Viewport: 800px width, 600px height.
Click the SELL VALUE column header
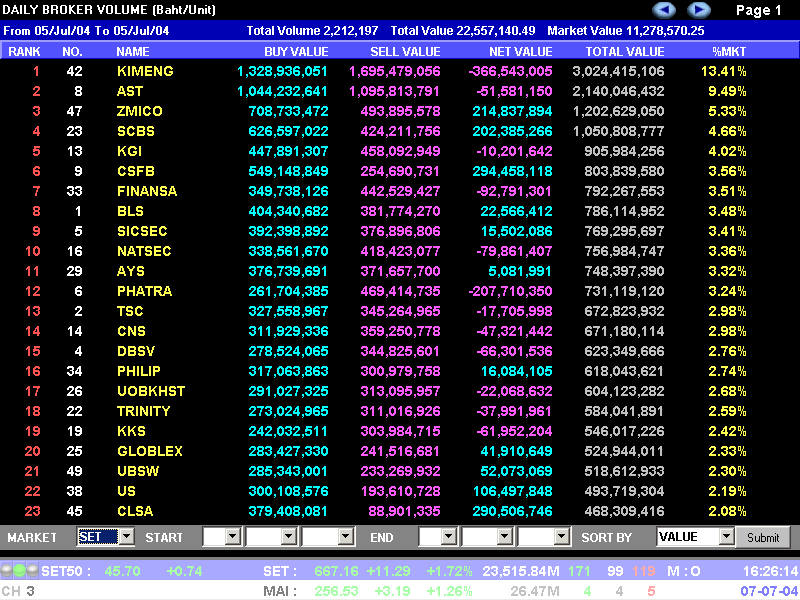(x=405, y=52)
